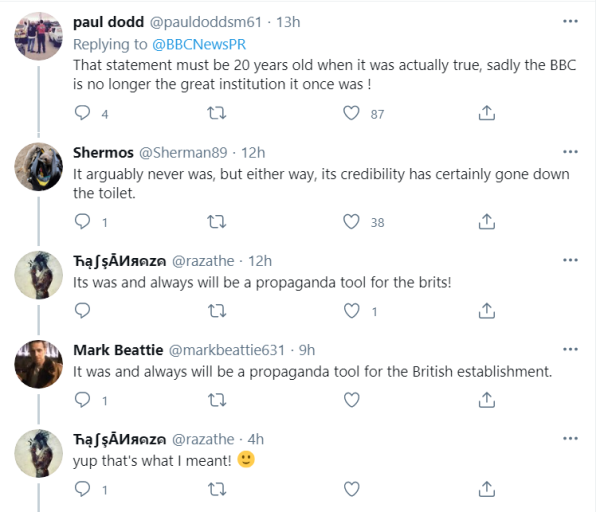Image resolution: width=600 pixels, height=512 pixels.
Task: Share paul dodd's tweet
Action: [485, 114]
